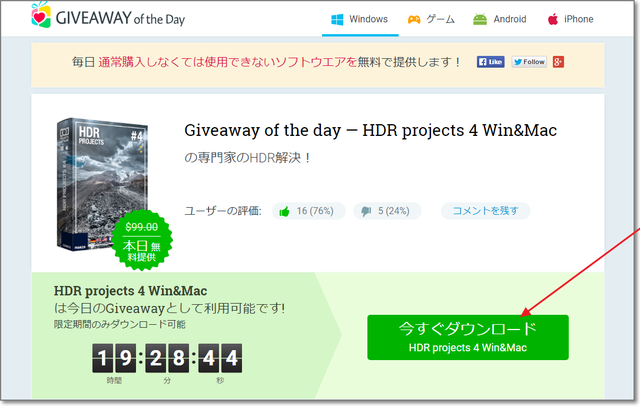Click the Twitter Follow button

click(x=529, y=62)
